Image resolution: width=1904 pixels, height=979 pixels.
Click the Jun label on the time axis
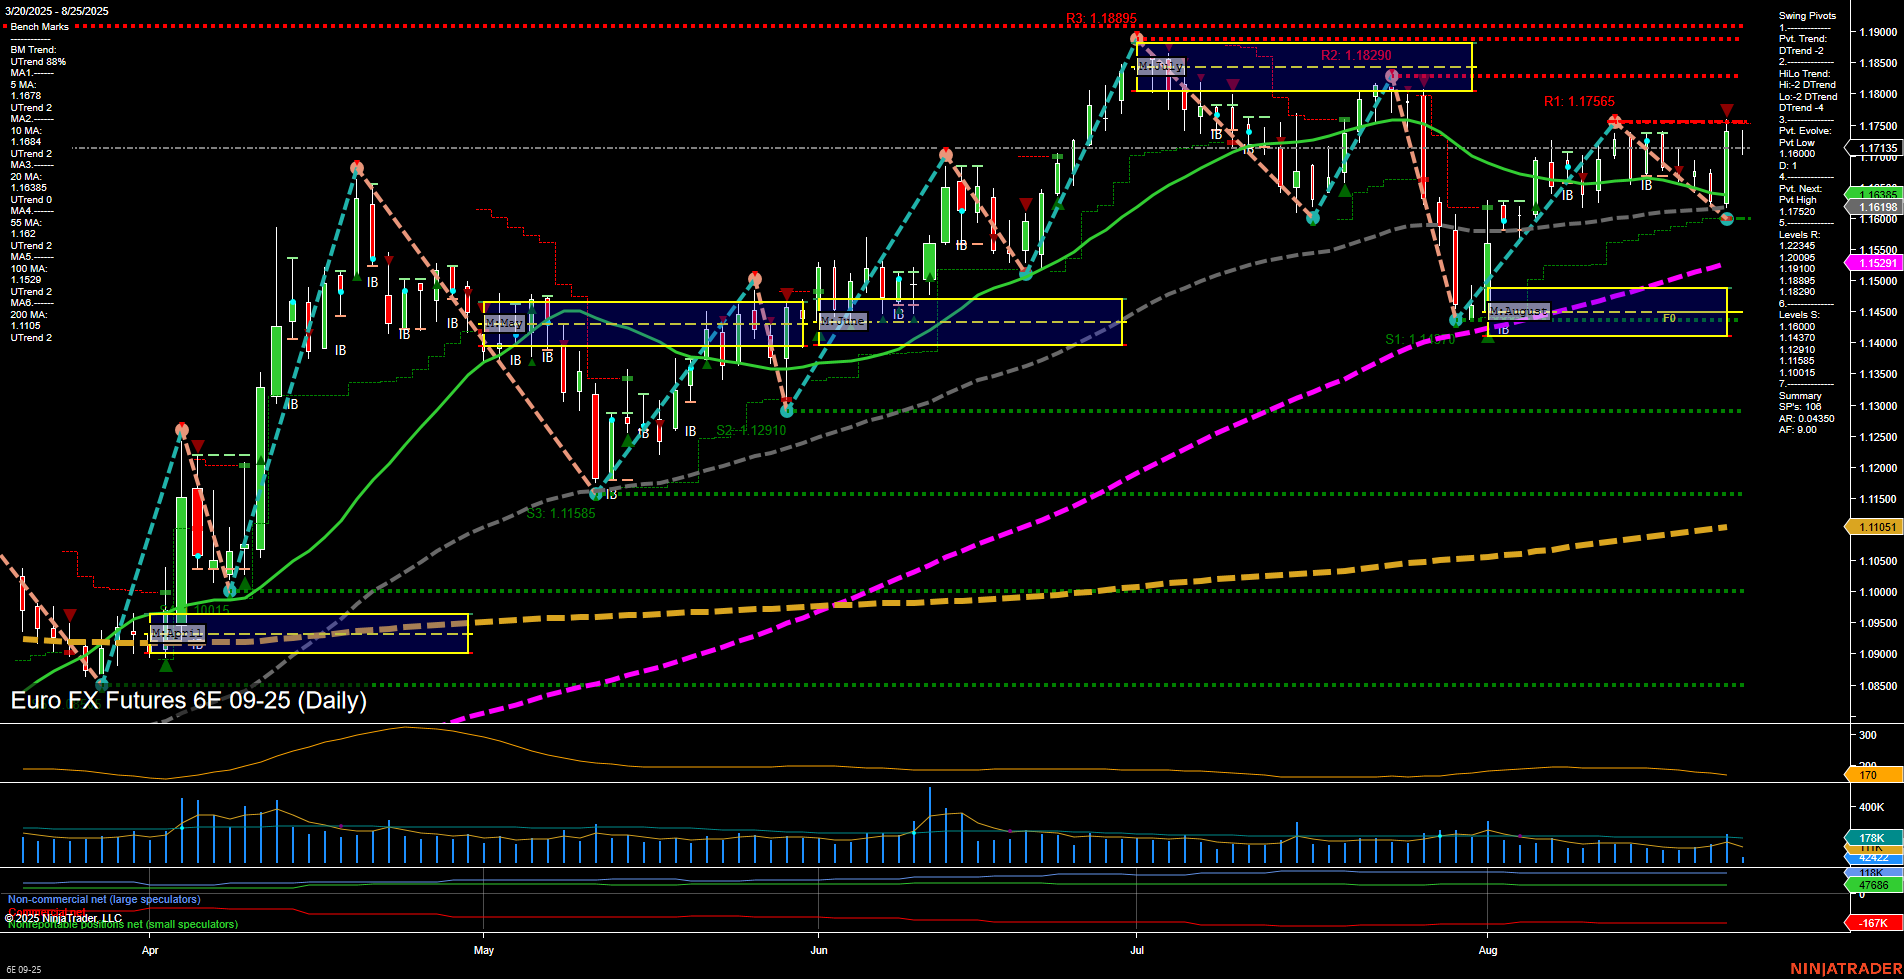[x=819, y=951]
